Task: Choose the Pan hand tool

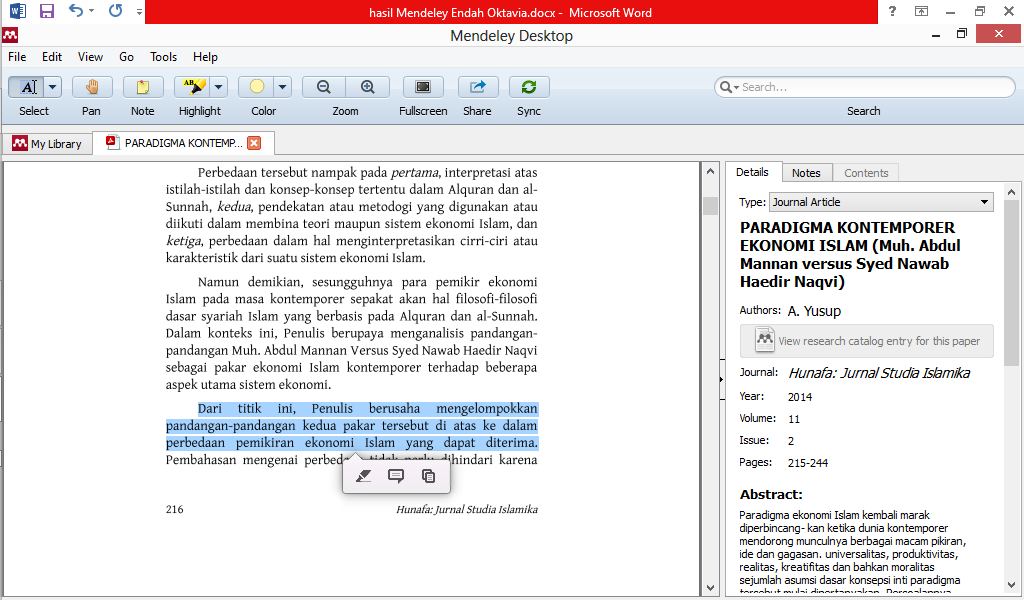Action: click(x=91, y=87)
